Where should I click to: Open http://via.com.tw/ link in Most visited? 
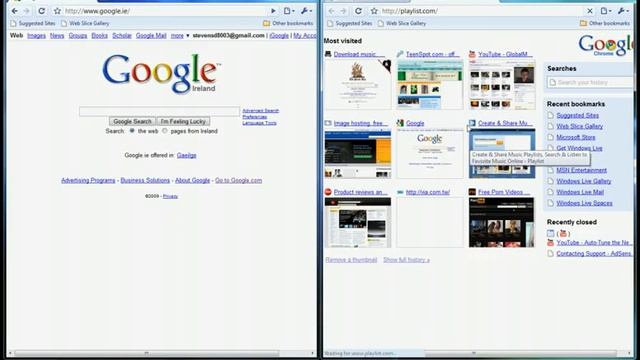(427, 192)
